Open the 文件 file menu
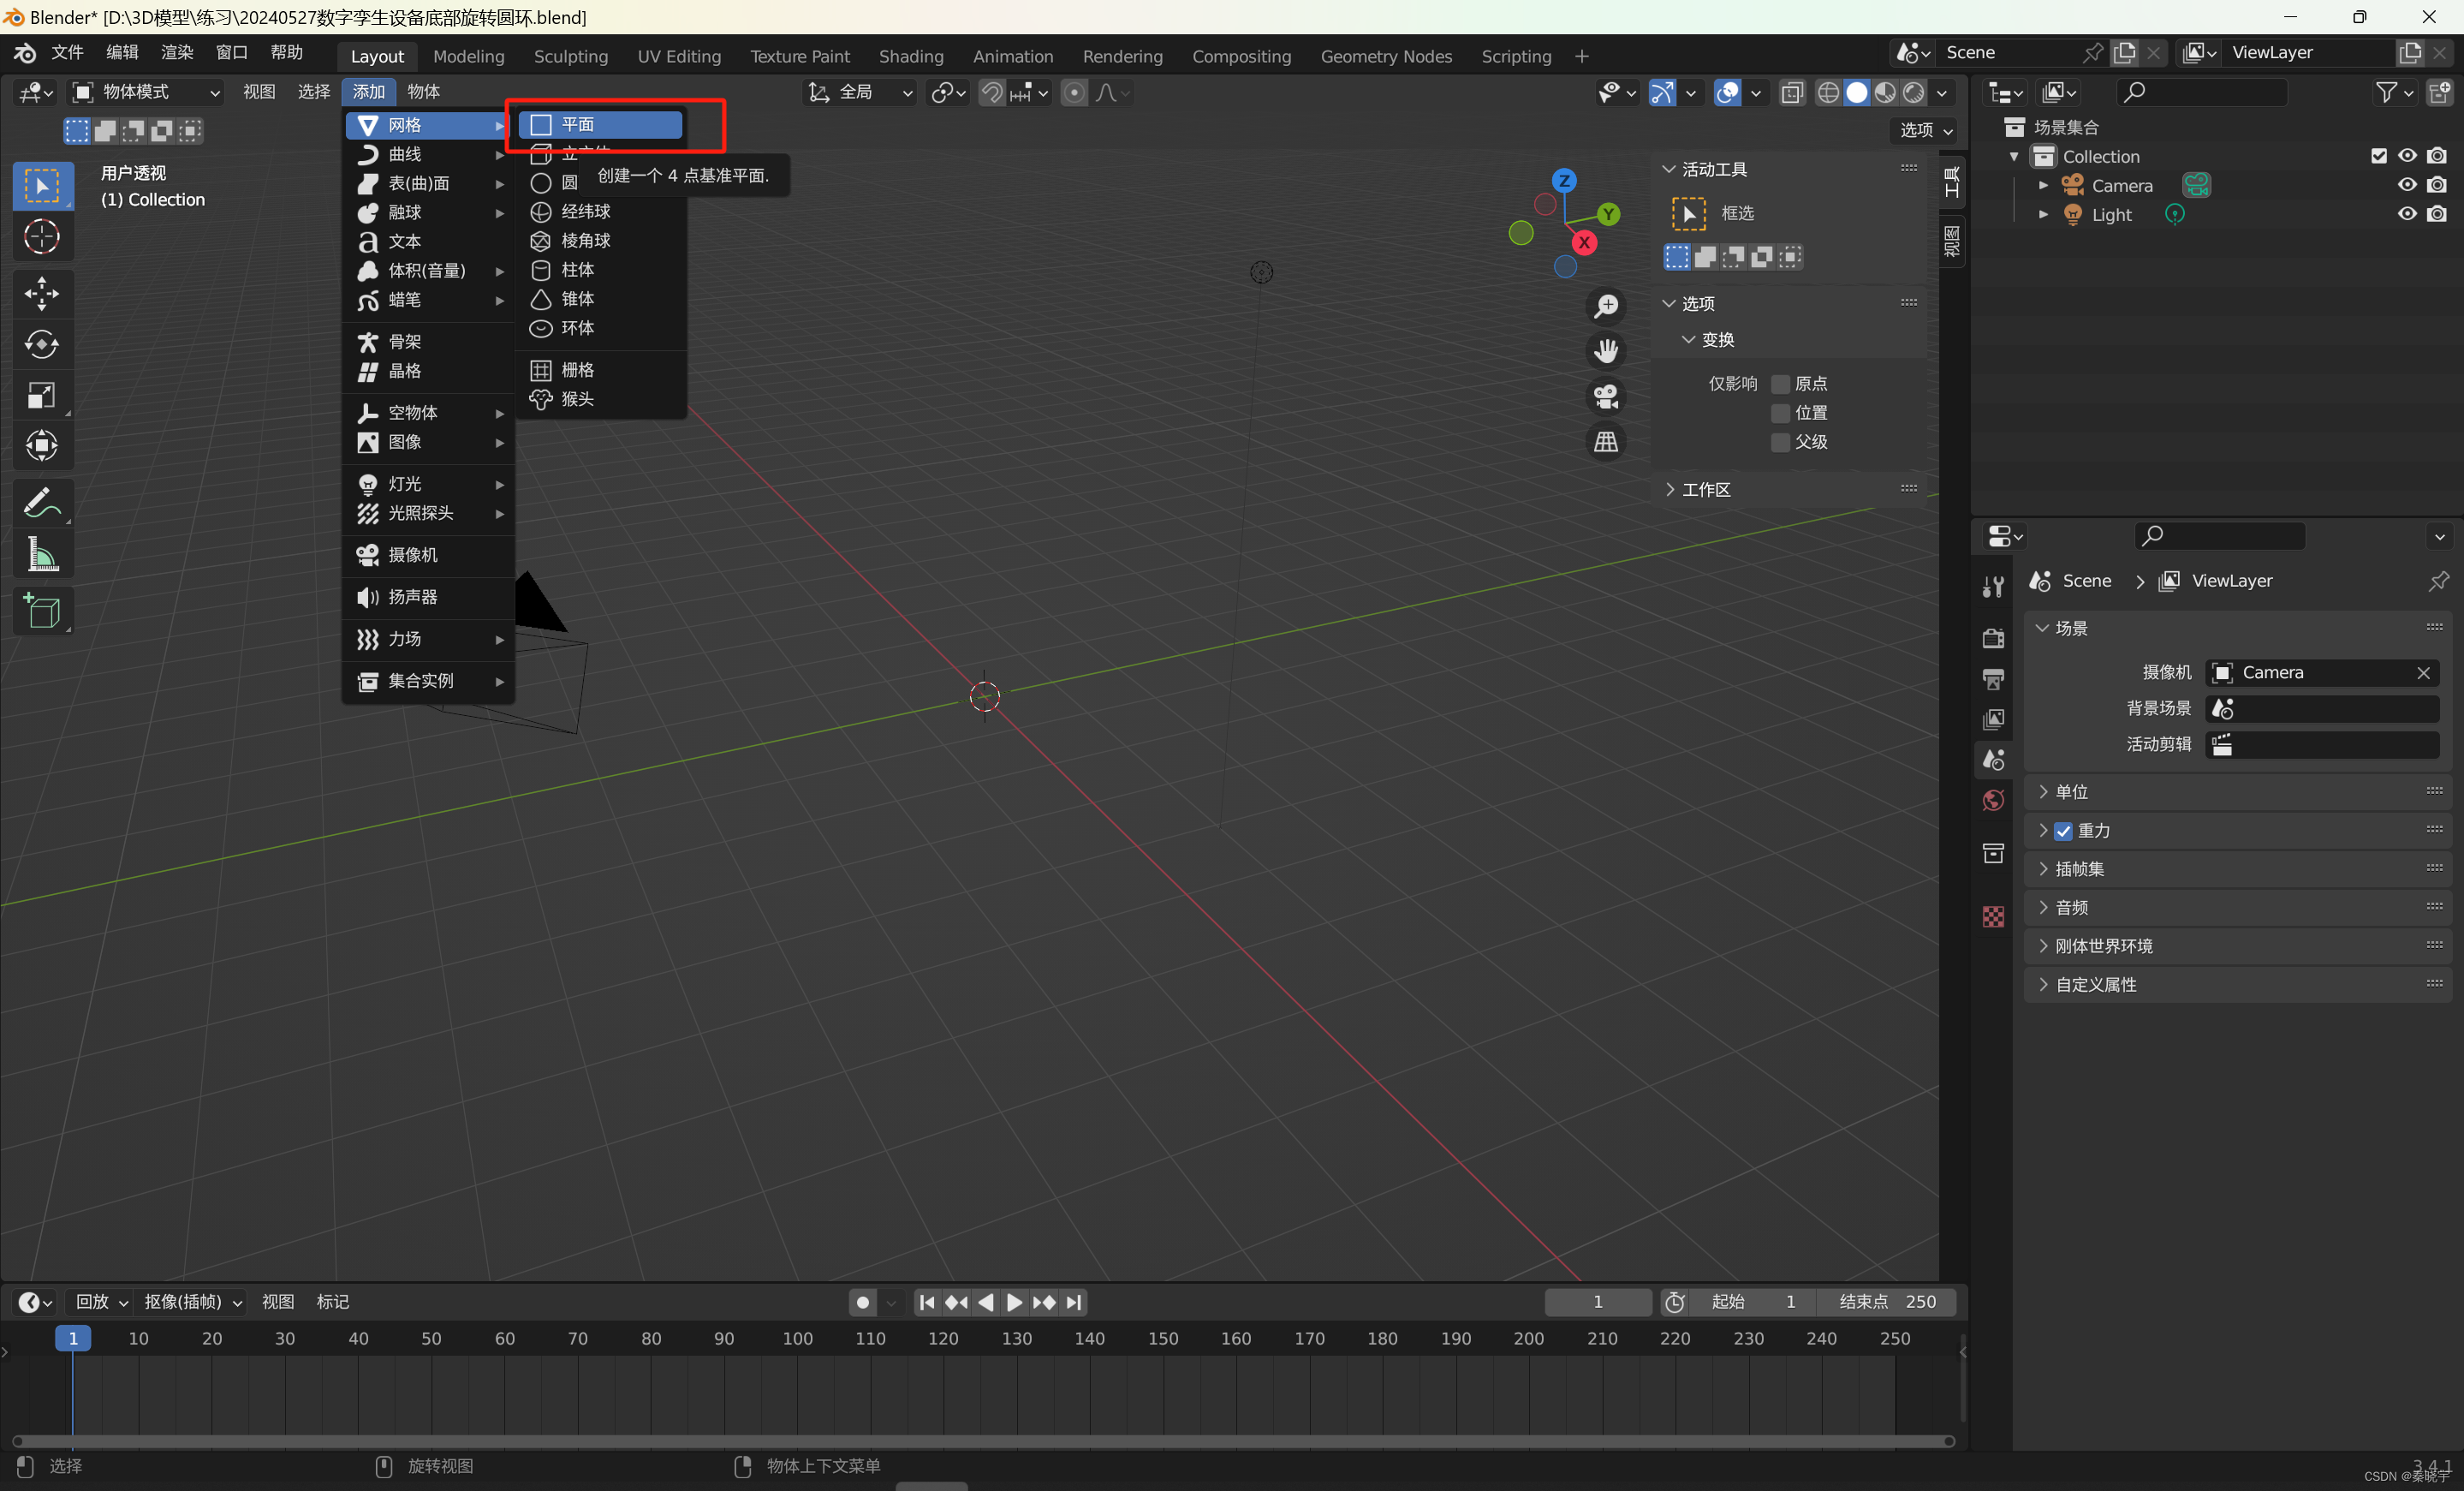2464x1491 pixels. tap(66, 52)
